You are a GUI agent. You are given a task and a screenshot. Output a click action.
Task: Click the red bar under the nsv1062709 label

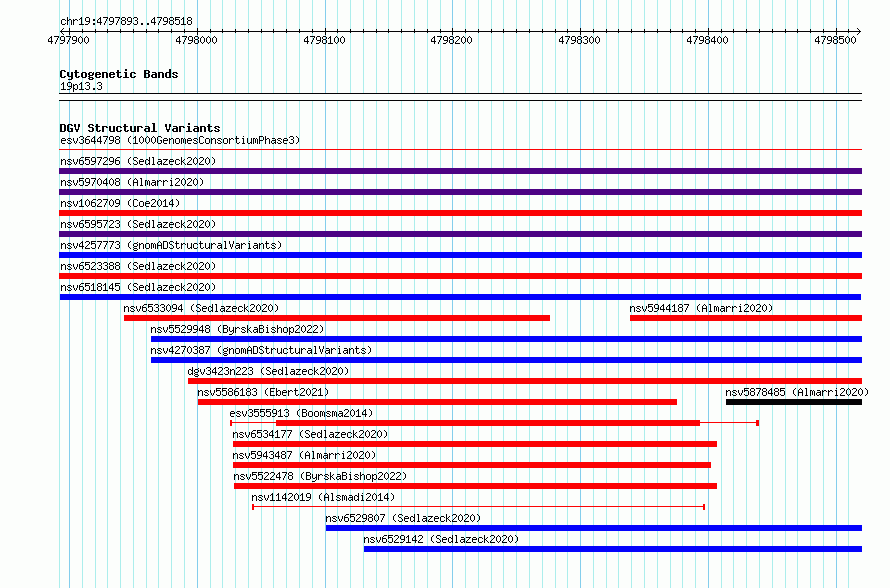tap(460, 213)
